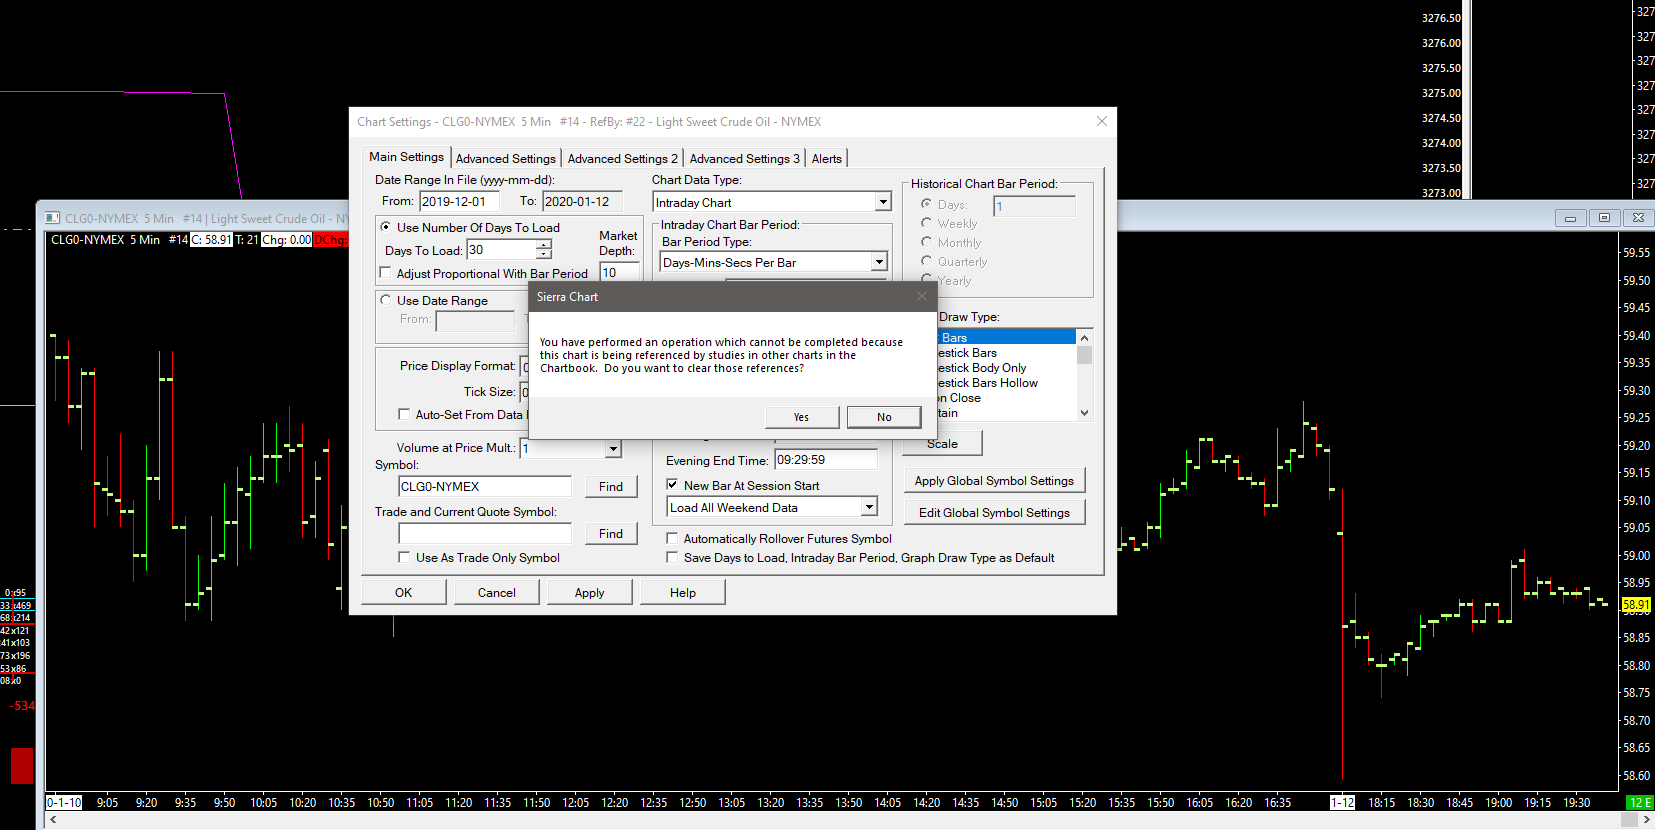The image size is (1655, 830).
Task: Open the Chart Data Type dropdown
Action: pyautogui.click(x=883, y=202)
